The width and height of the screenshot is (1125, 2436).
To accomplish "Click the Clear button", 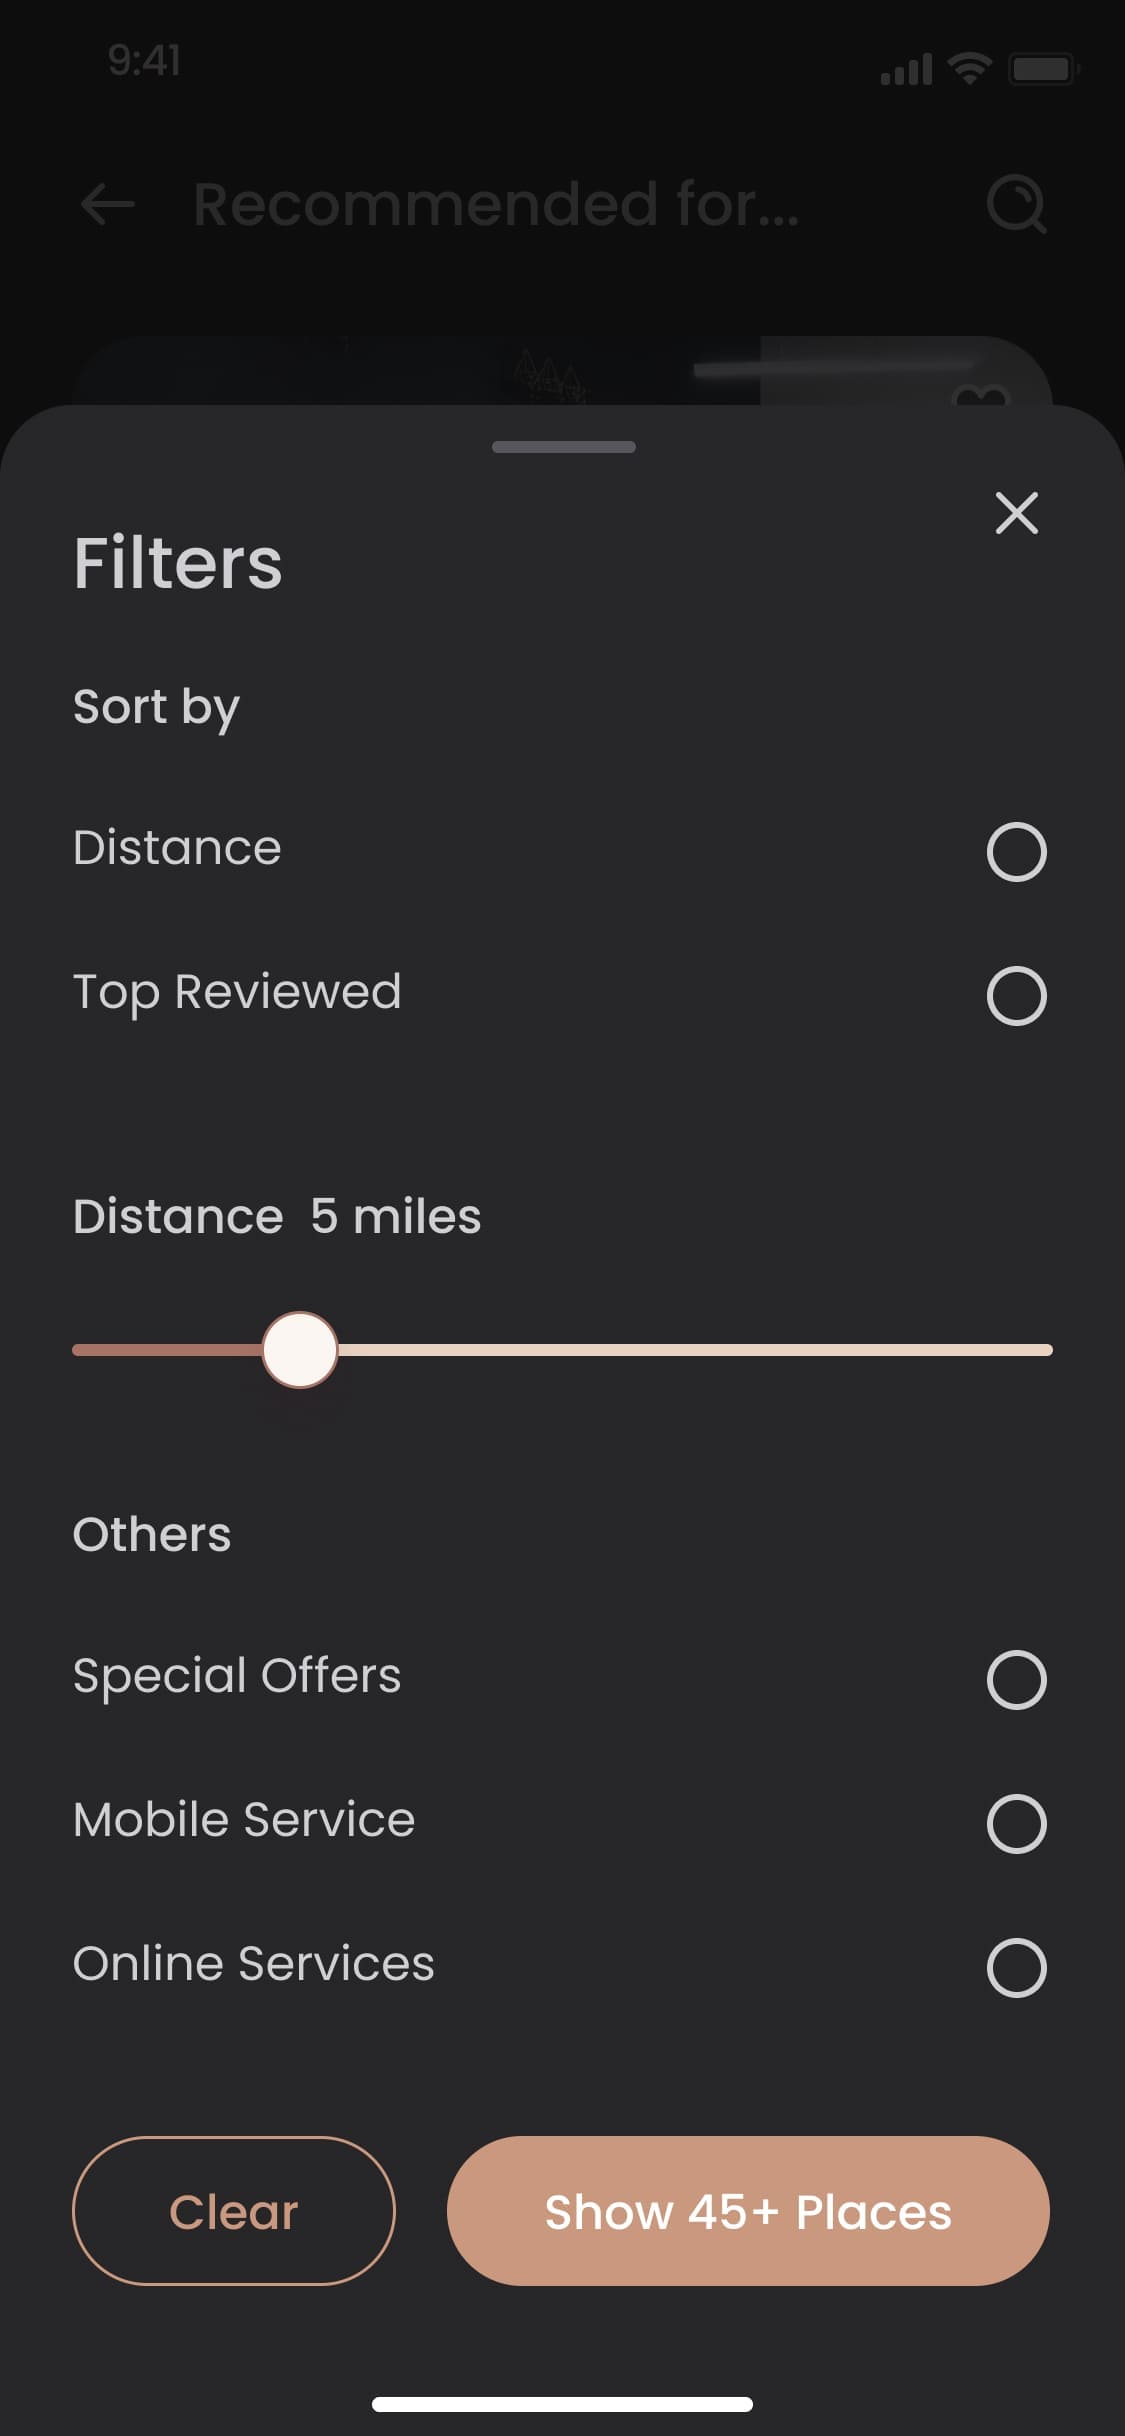I will [234, 2211].
